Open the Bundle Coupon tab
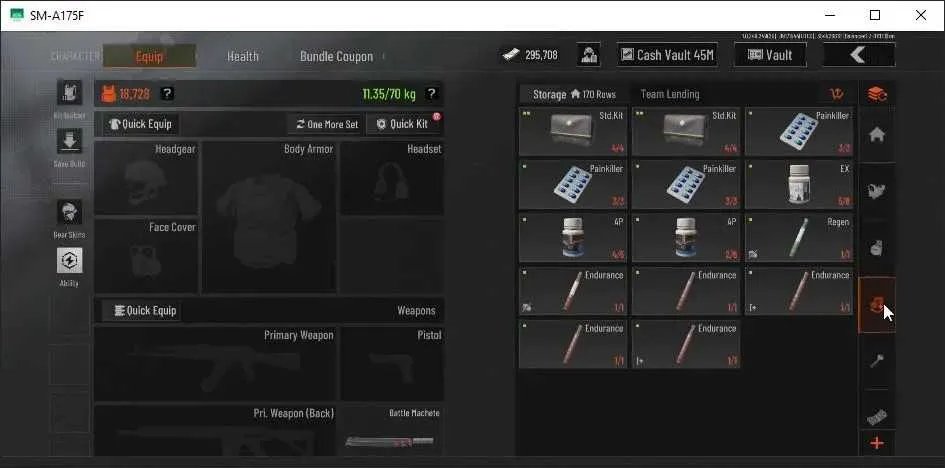Image resolution: width=945 pixels, height=468 pixels. point(336,56)
